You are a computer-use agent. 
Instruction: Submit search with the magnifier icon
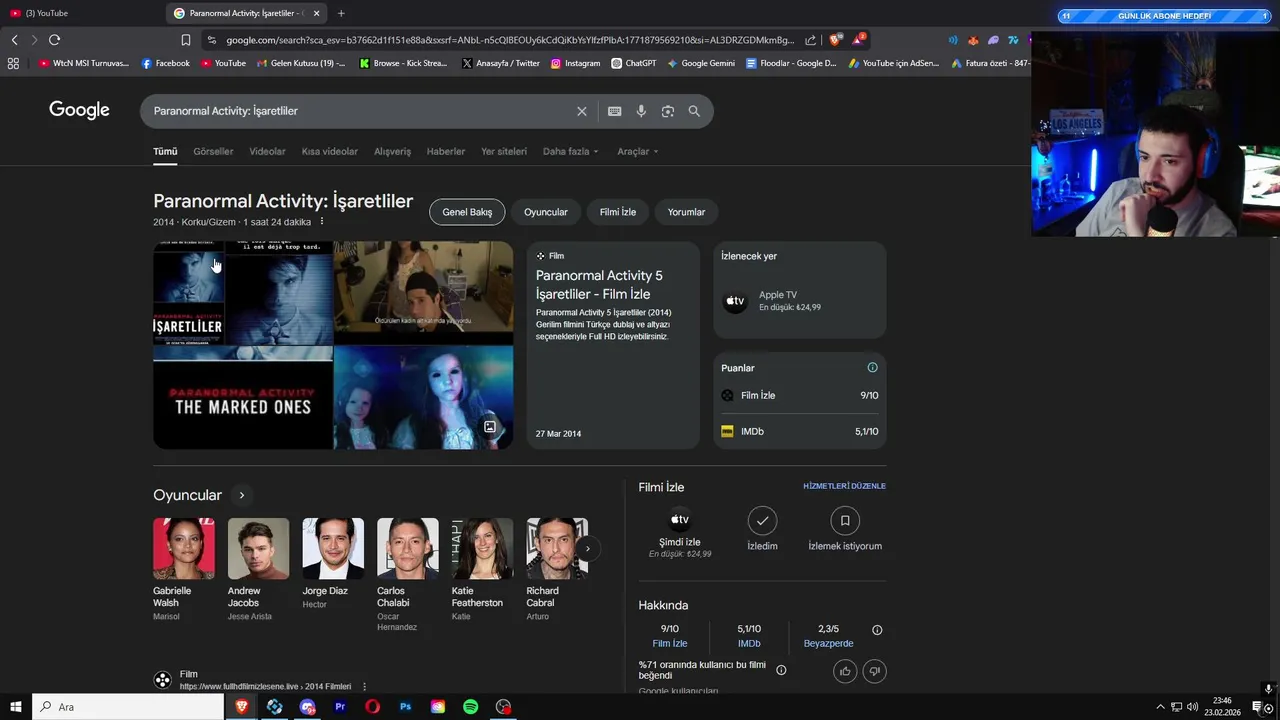694,111
